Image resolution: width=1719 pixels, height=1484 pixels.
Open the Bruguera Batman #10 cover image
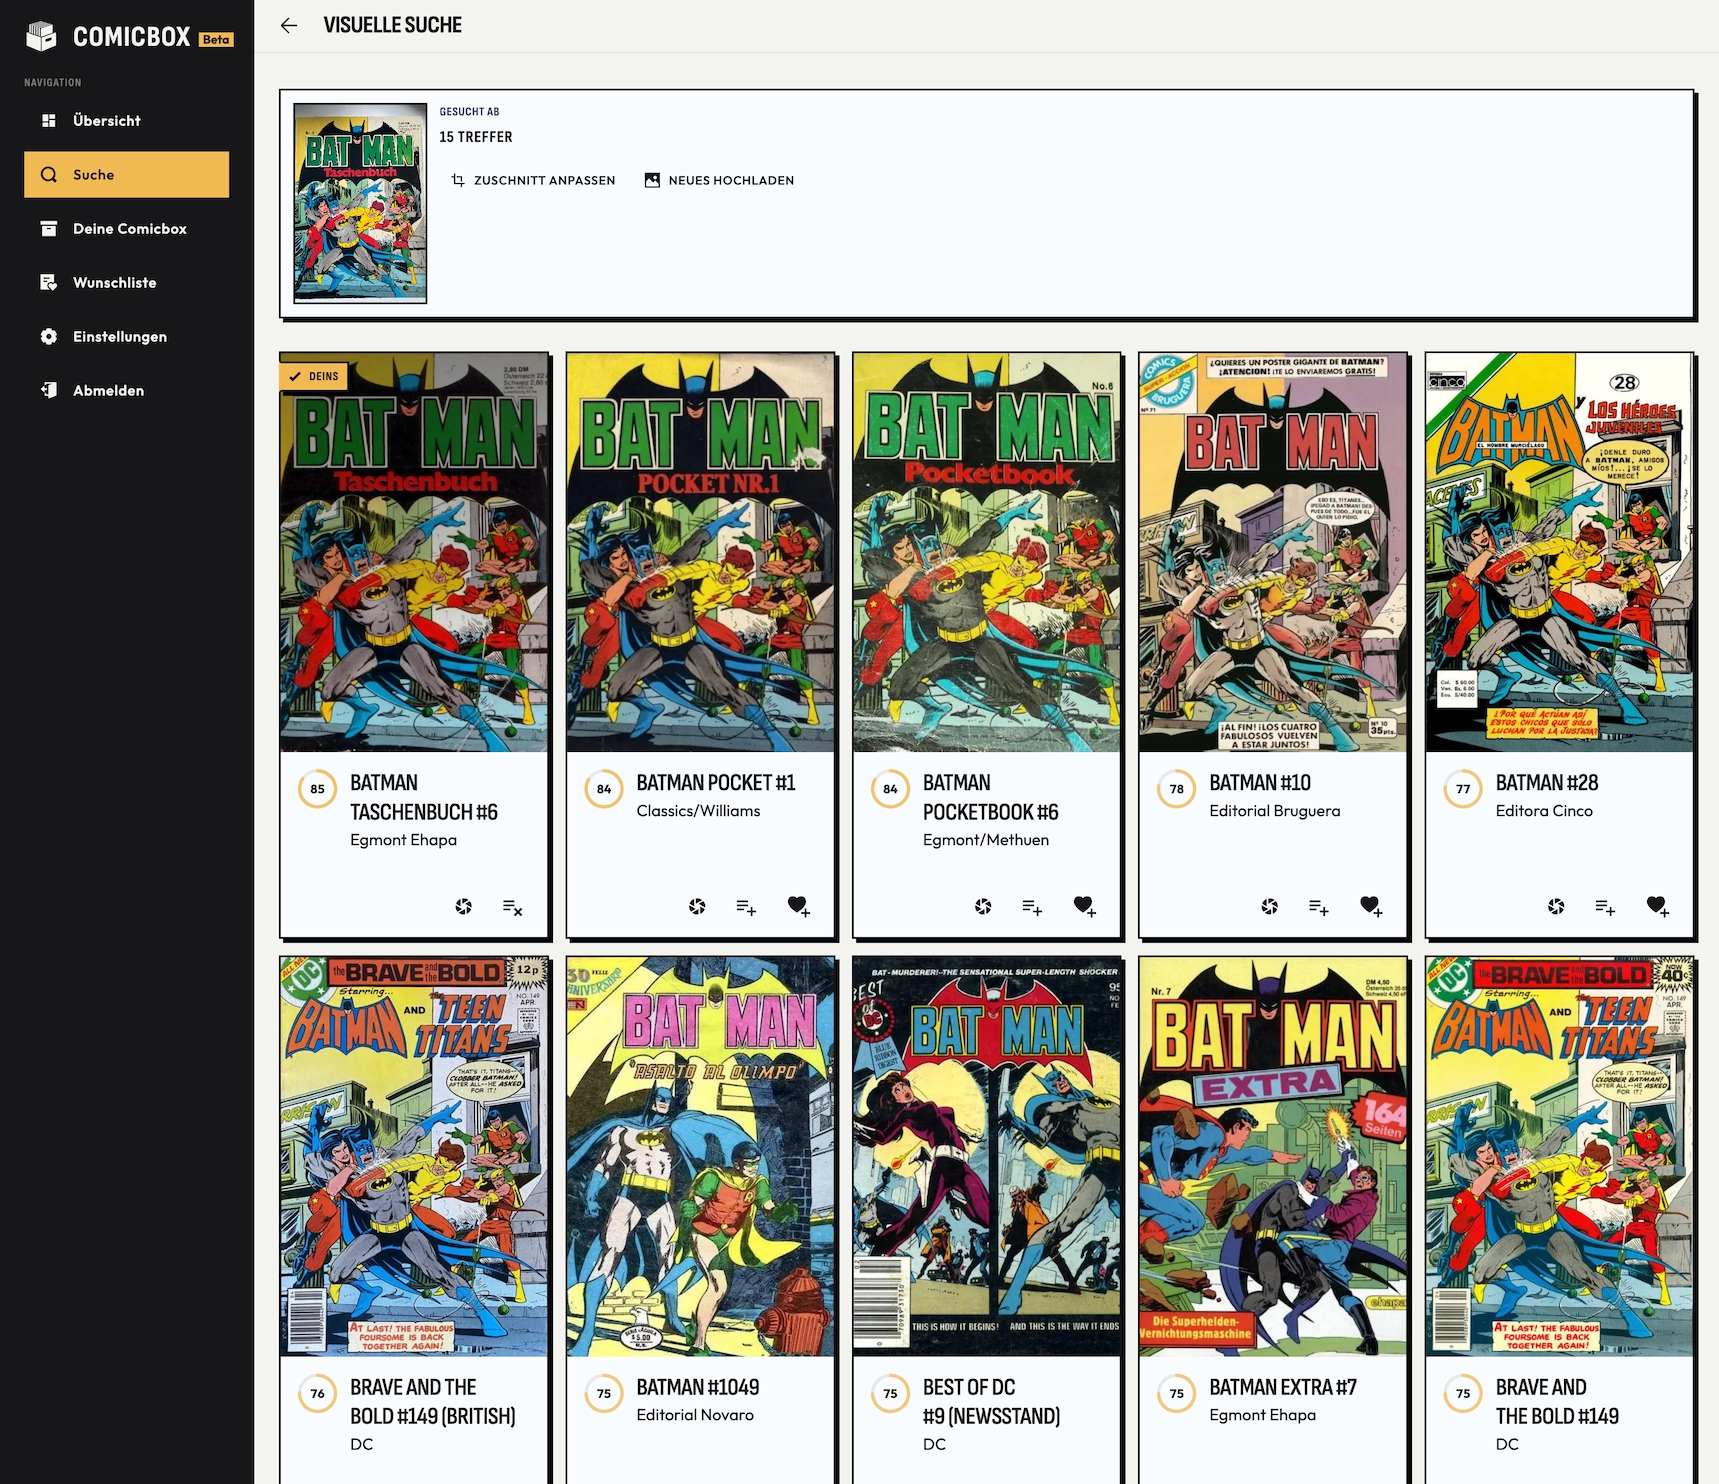click(1273, 552)
